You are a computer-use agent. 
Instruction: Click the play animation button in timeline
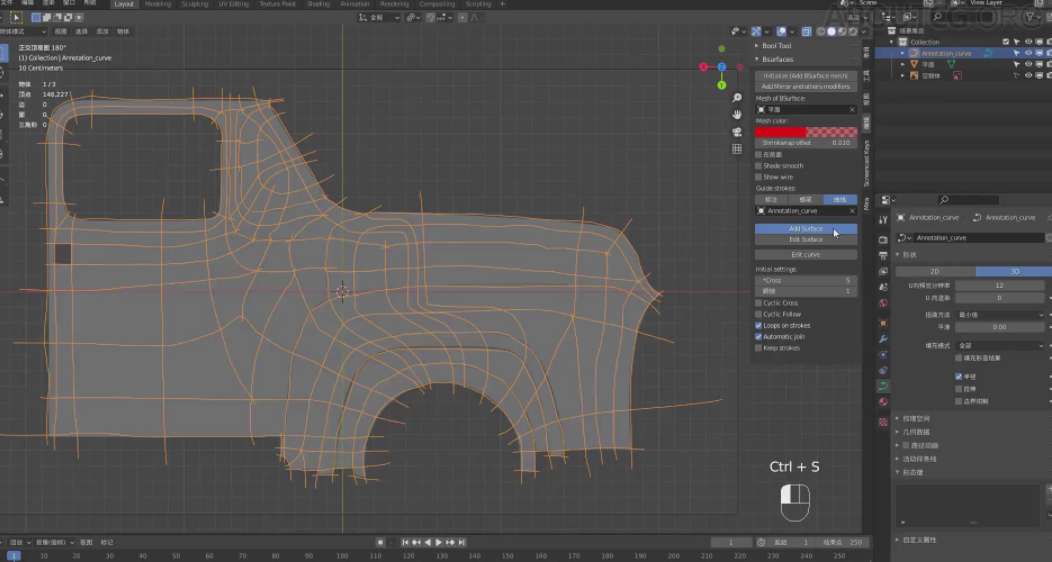[x=439, y=542]
